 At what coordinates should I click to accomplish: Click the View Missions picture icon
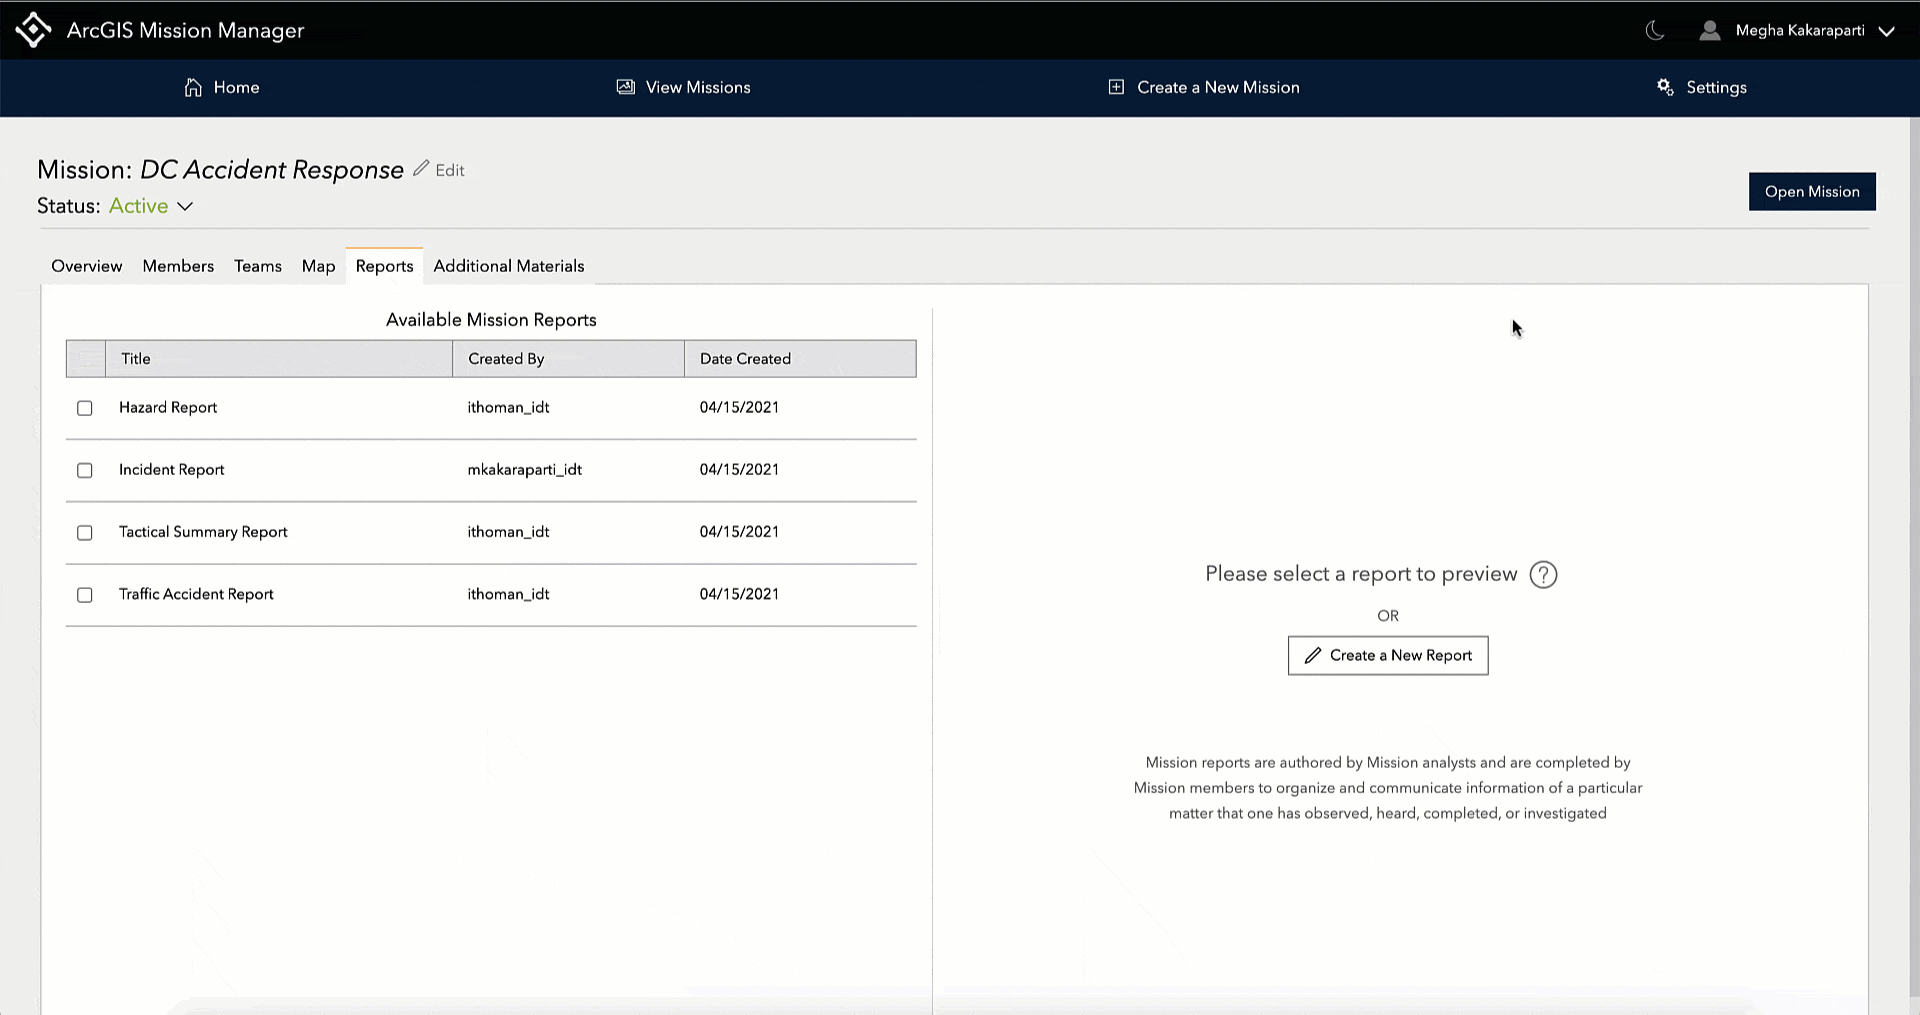(x=626, y=87)
